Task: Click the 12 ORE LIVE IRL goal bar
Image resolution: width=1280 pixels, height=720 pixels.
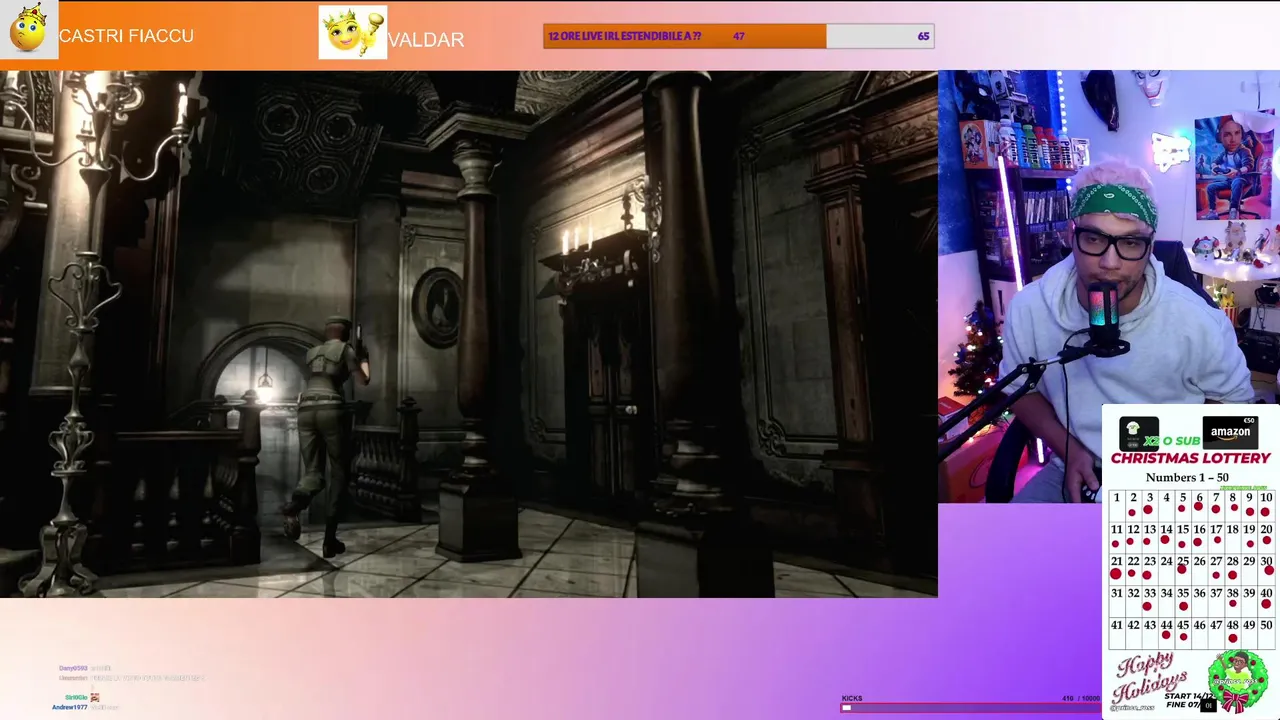Action: 738,36
